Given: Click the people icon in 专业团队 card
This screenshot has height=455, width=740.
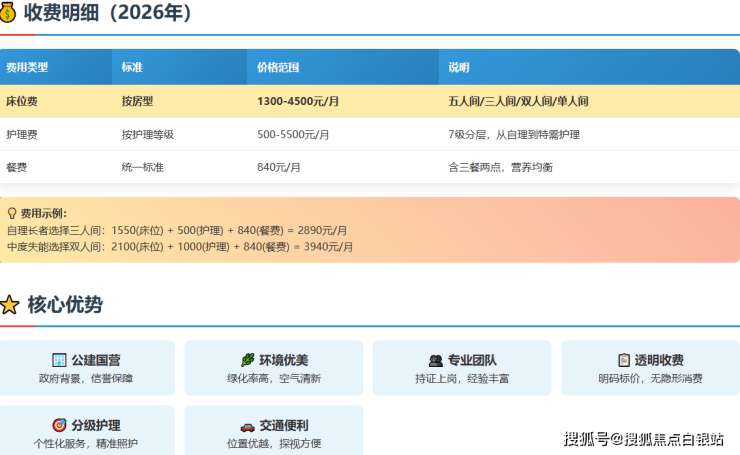Looking at the screenshot, I should tap(435, 360).
